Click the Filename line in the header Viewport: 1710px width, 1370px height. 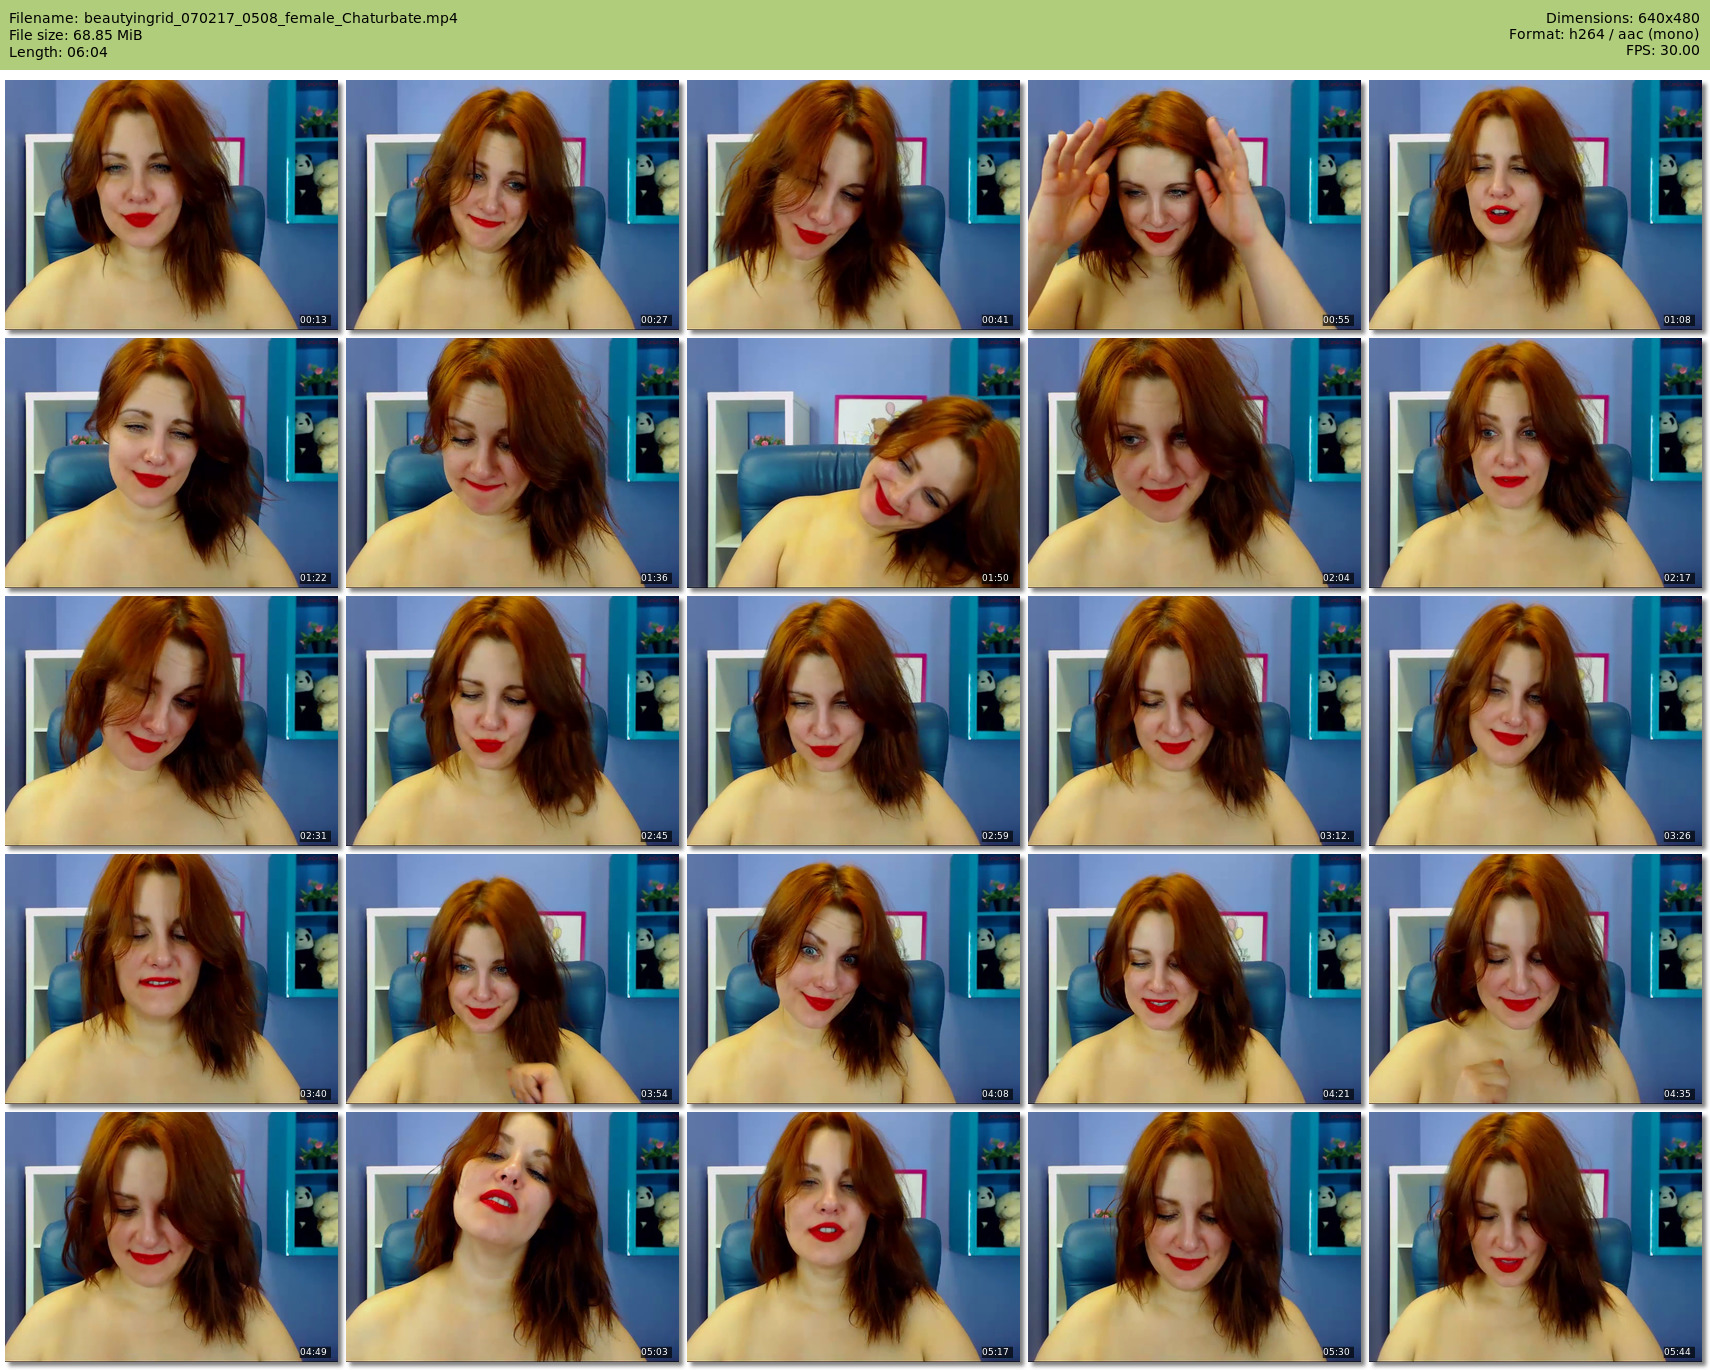point(233,18)
